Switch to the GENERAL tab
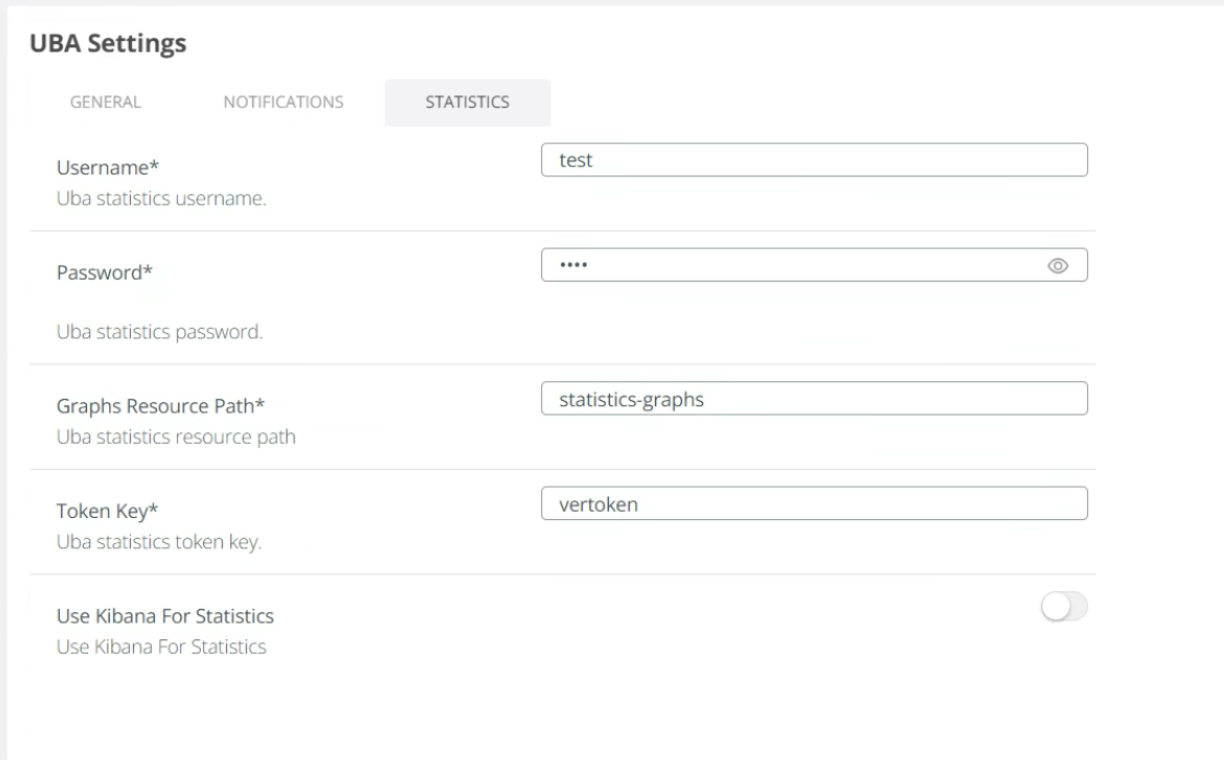 coord(104,102)
